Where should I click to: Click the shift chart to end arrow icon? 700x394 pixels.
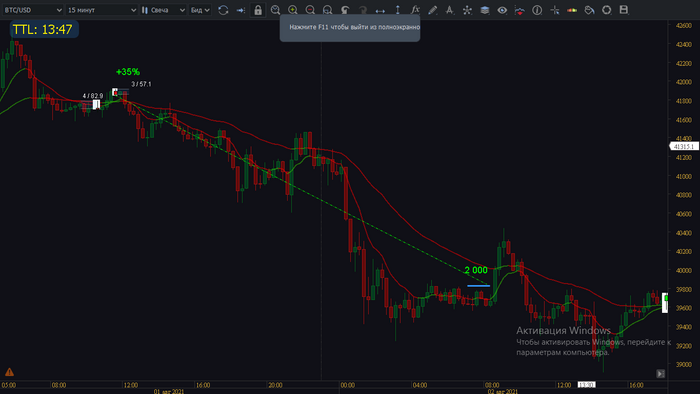(241, 10)
